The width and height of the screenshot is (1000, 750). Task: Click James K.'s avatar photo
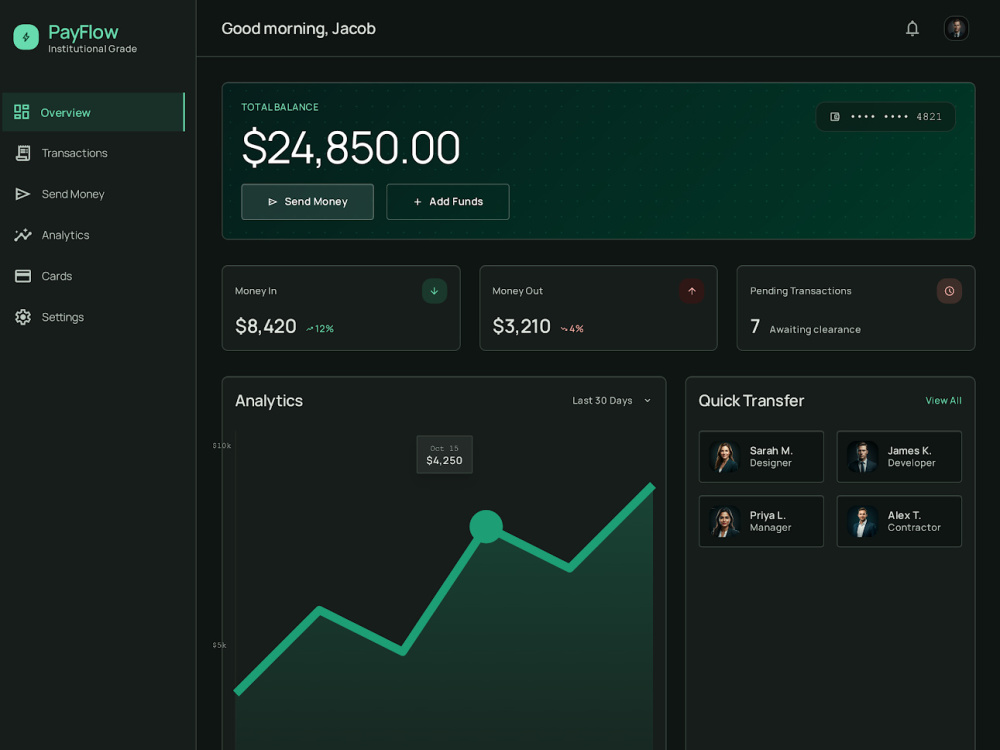pyautogui.click(x=862, y=457)
